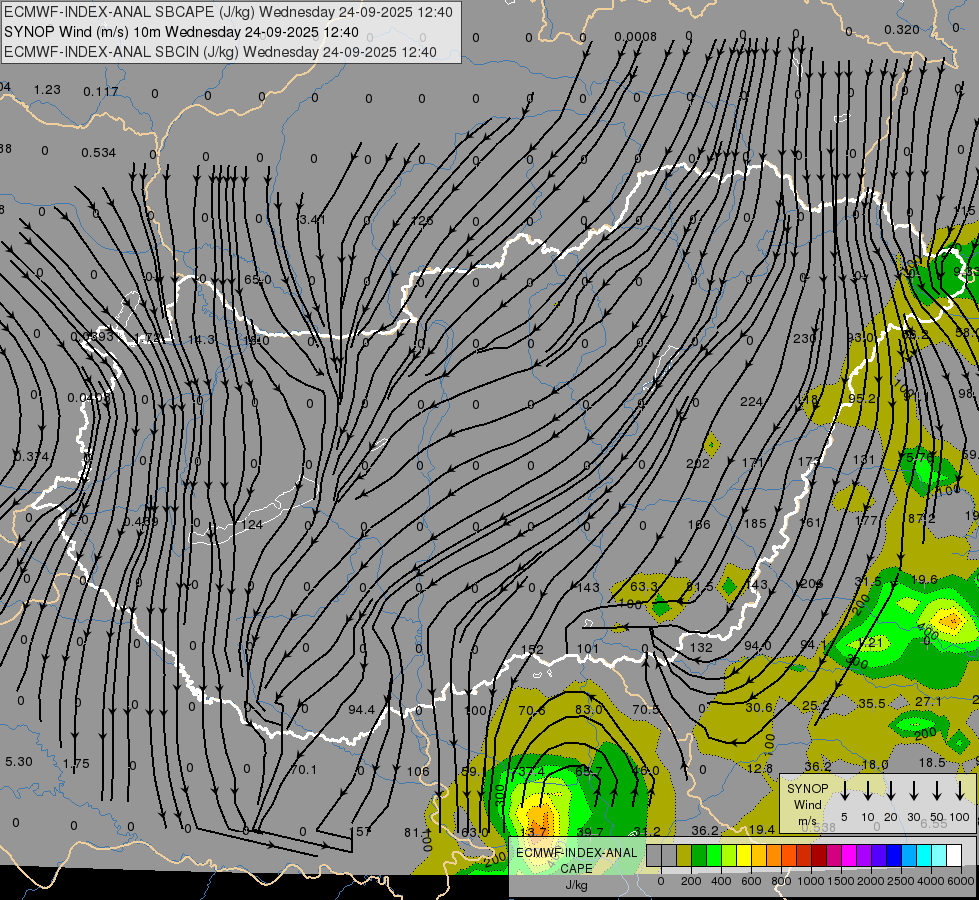Click the 206 value on the map
Screen dimensions: 979x900
coord(811,584)
